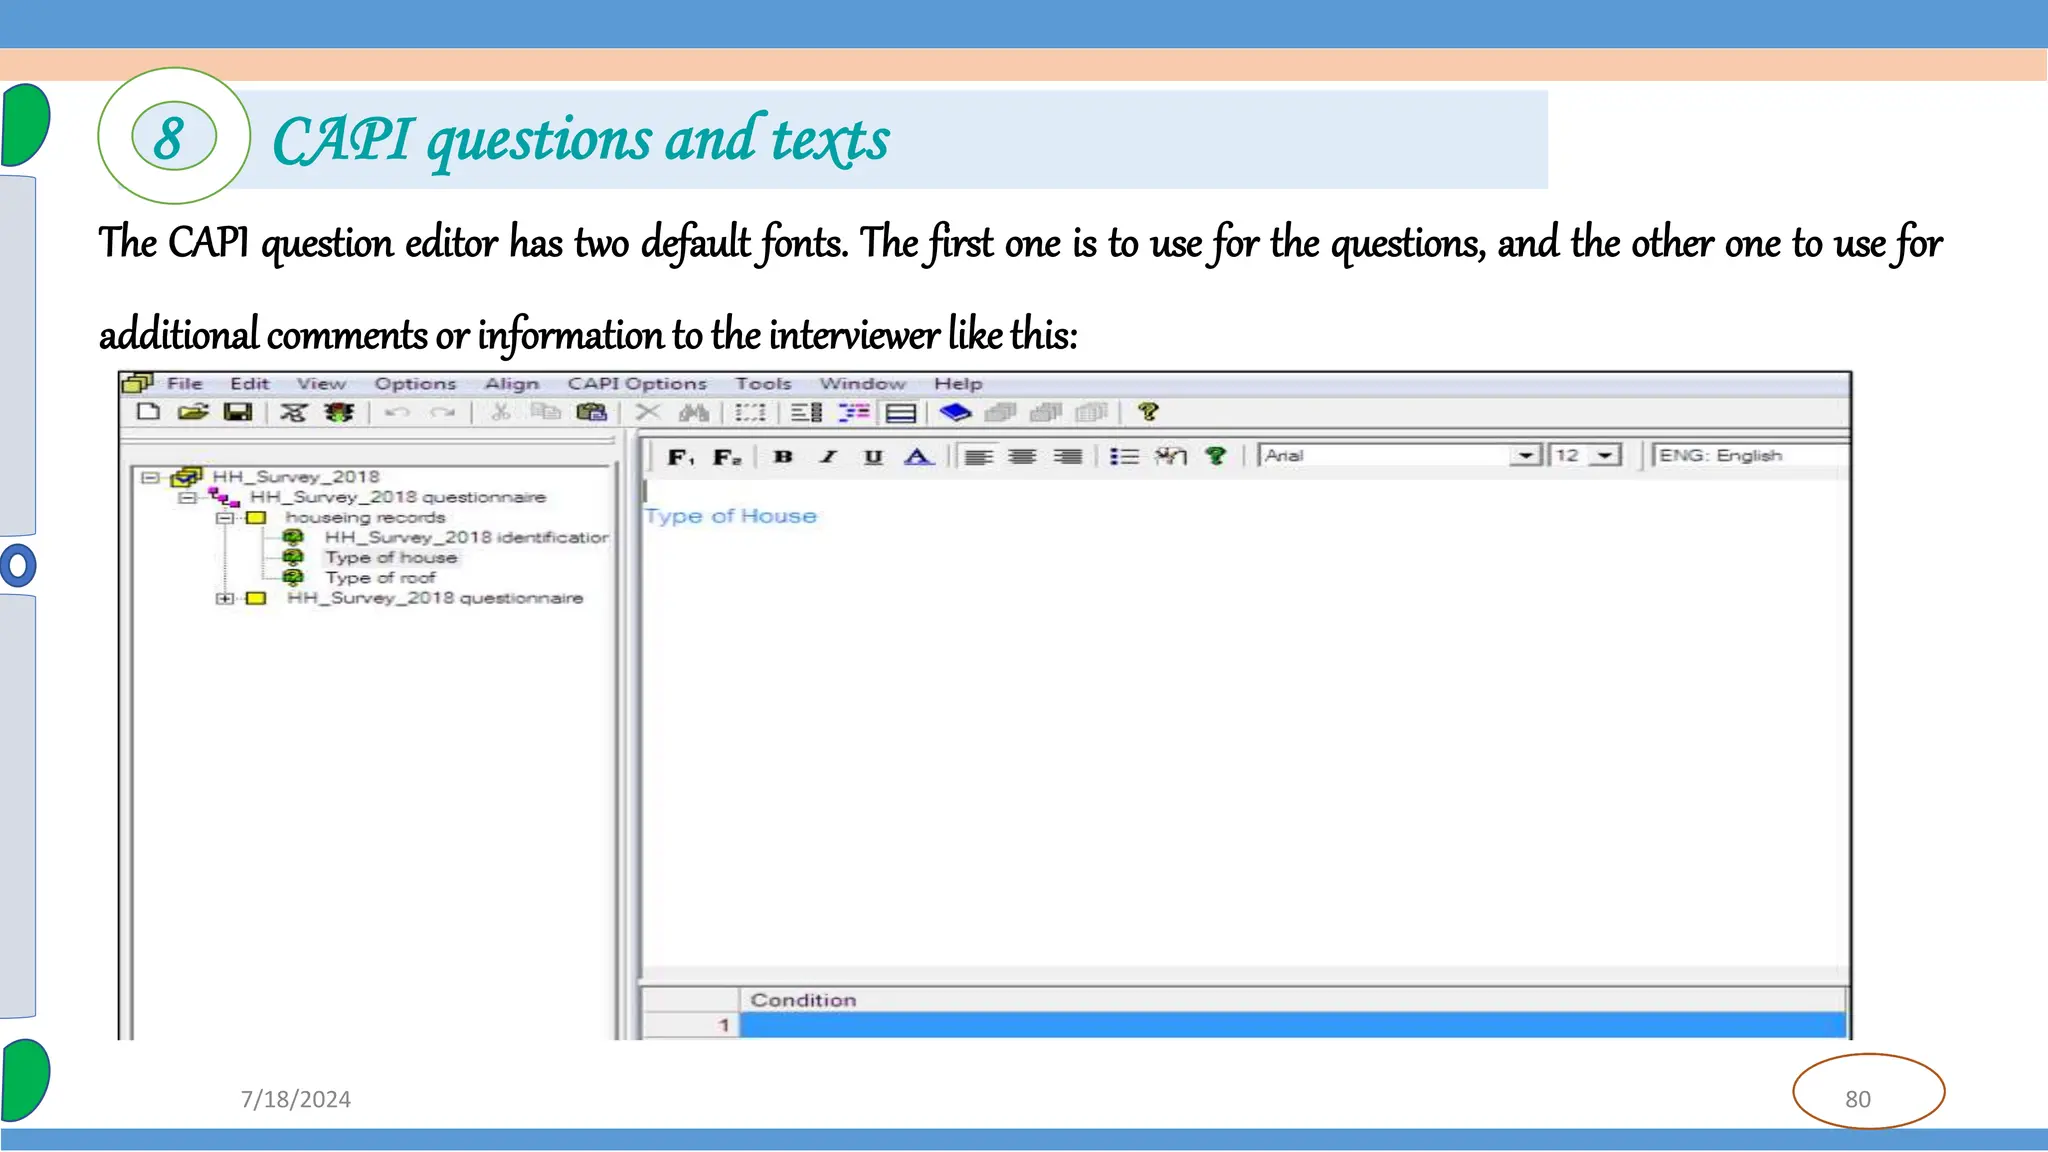Select houseing records tree item
Image resolution: width=2048 pixels, height=1152 pixels.
coord(365,518)
